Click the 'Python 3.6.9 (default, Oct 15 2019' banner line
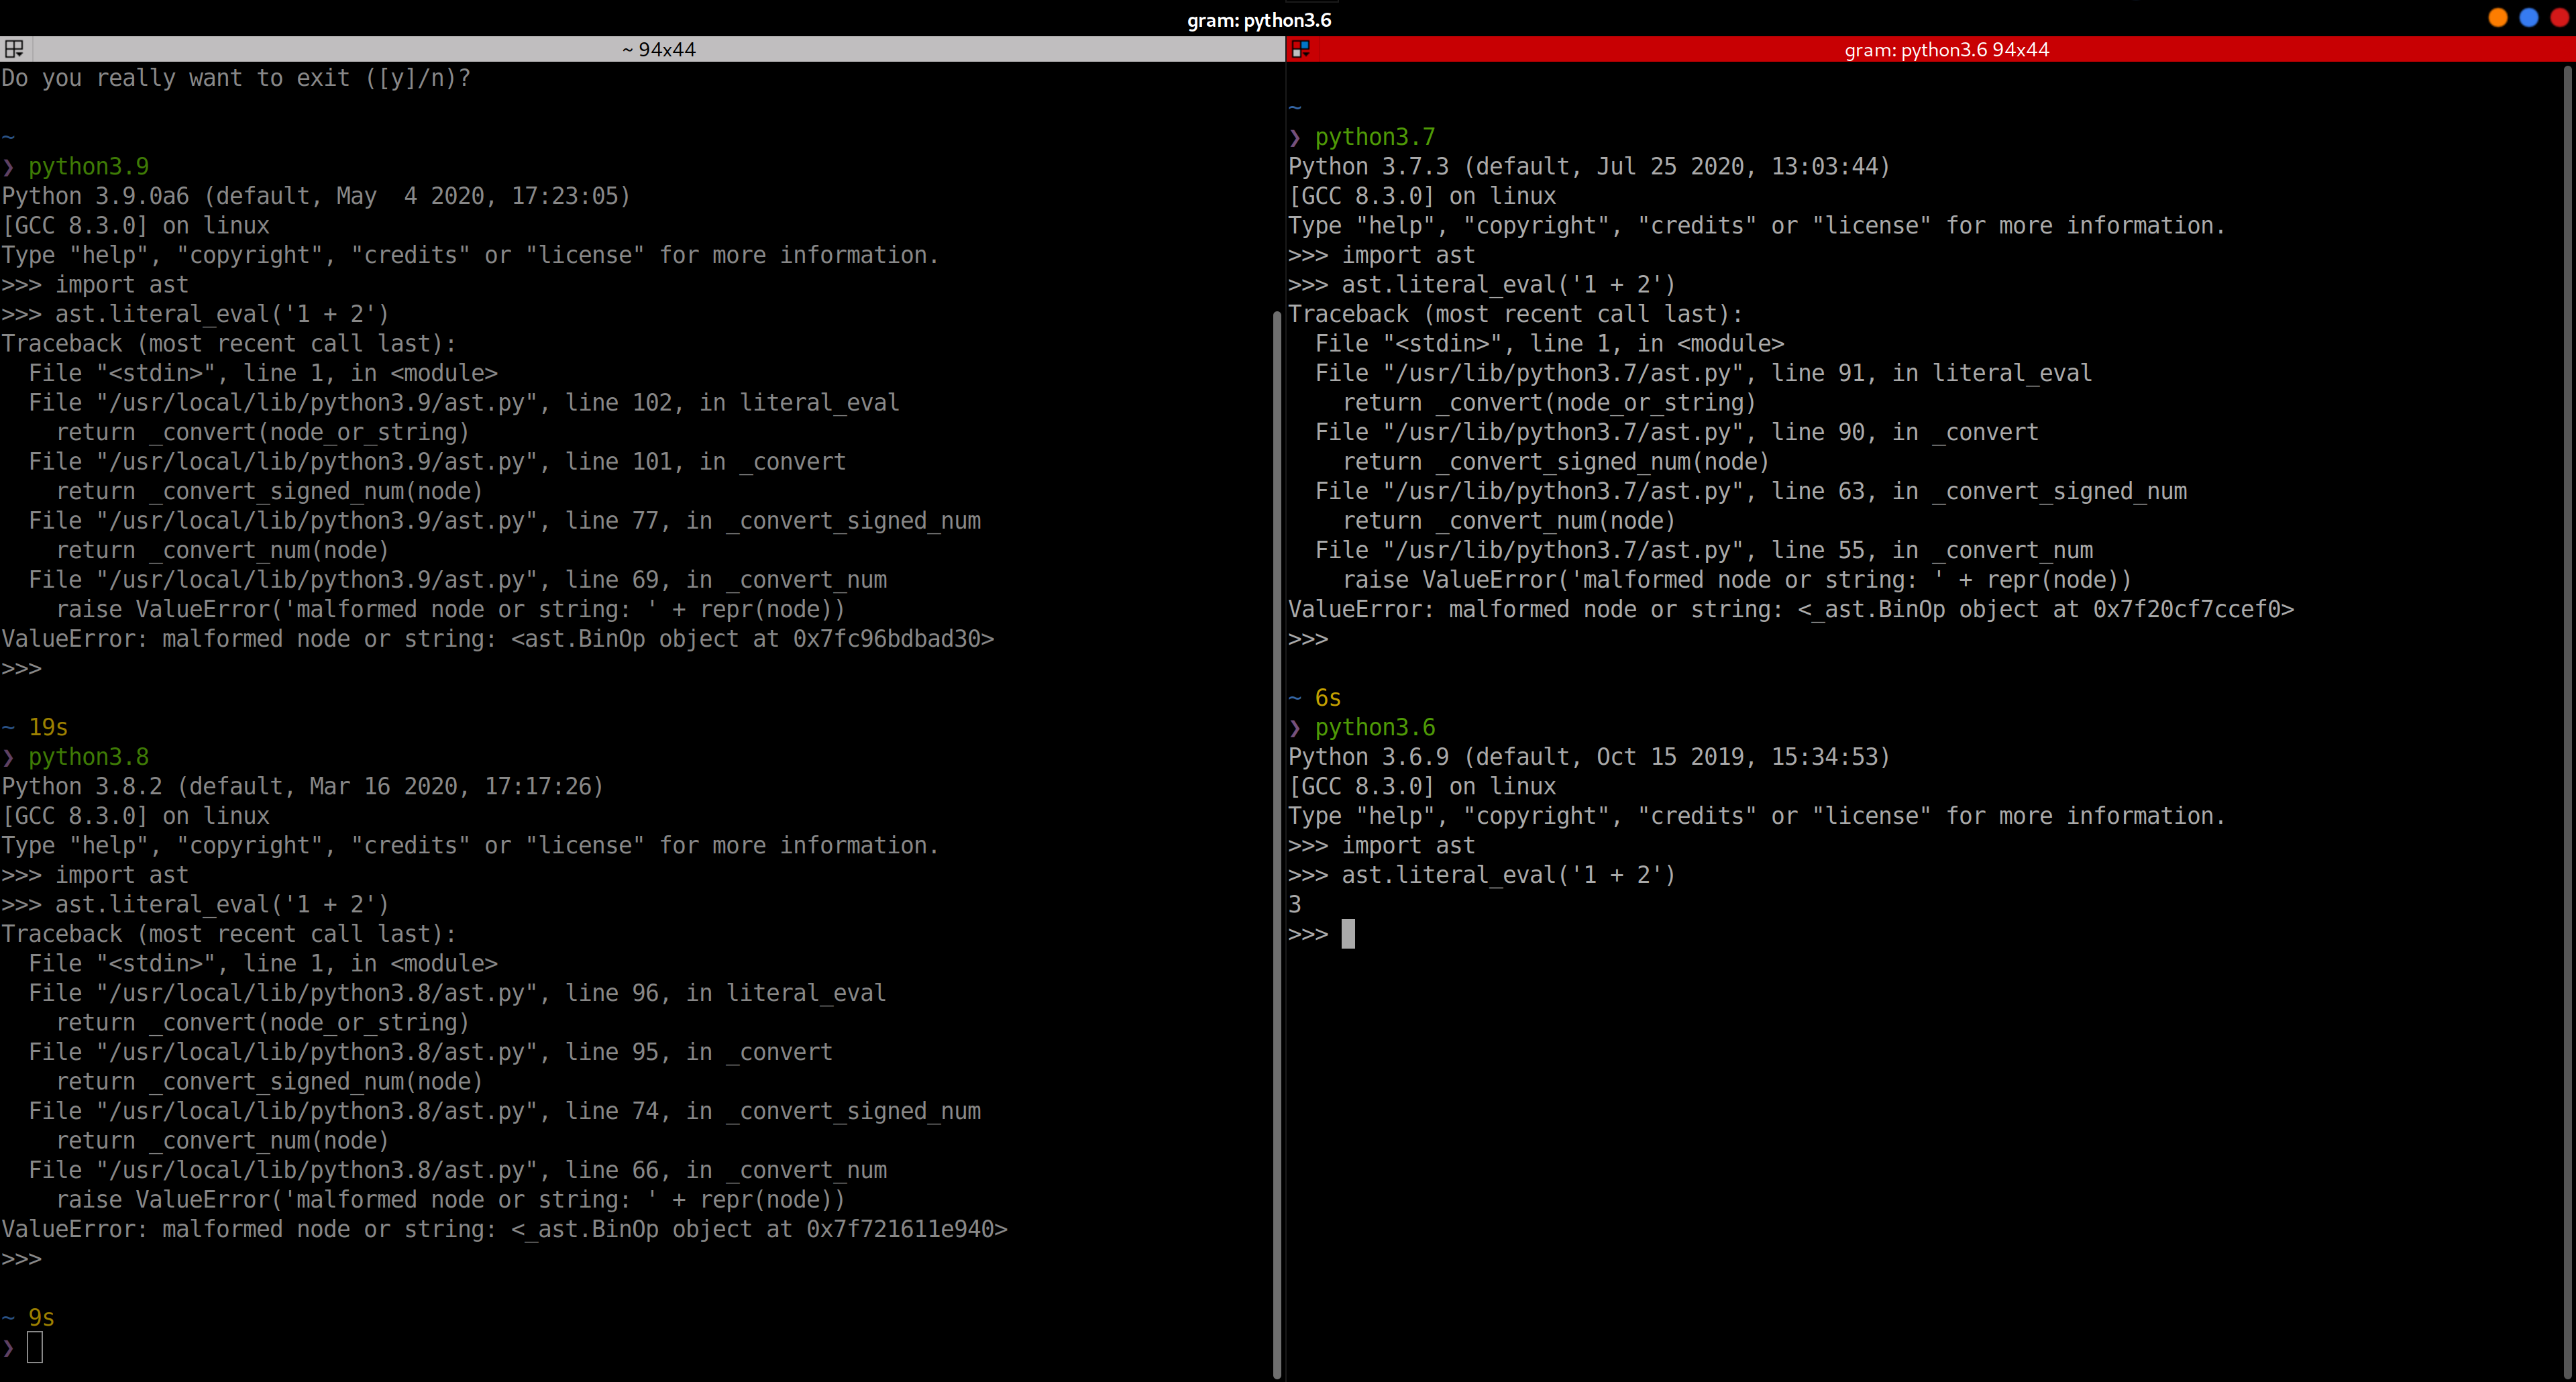2576x1382 pixels. [1589, 757]
